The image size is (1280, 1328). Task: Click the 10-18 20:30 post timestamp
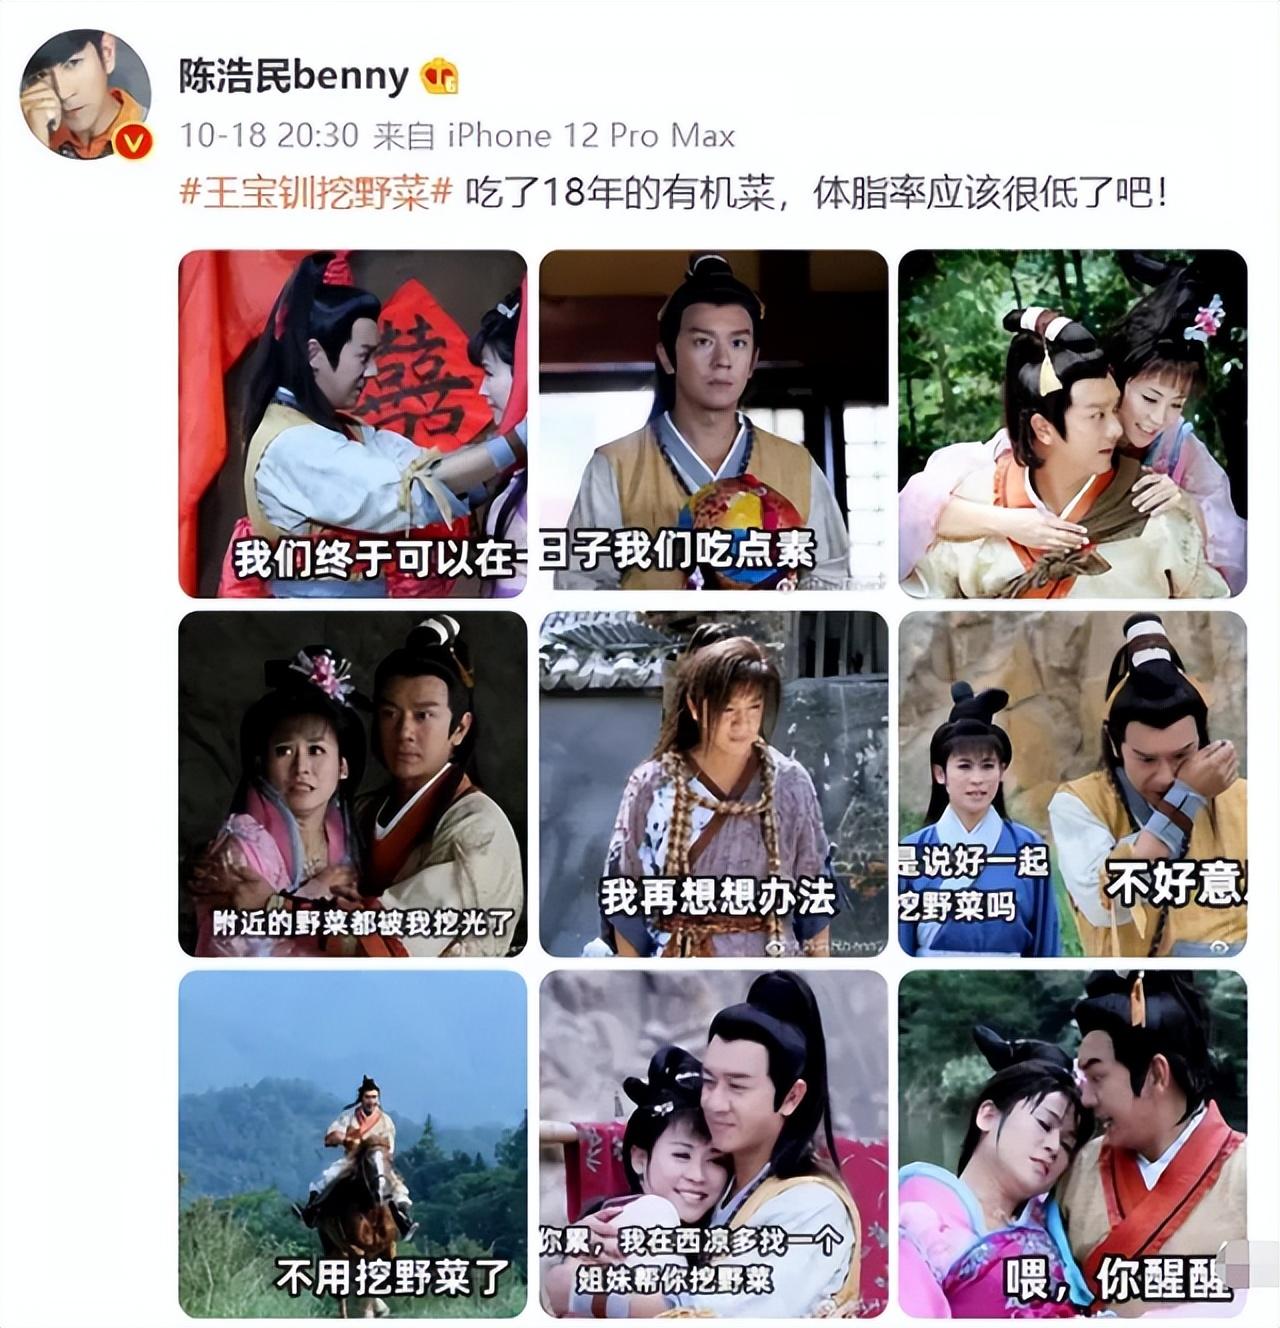click(x=269, y=135)
